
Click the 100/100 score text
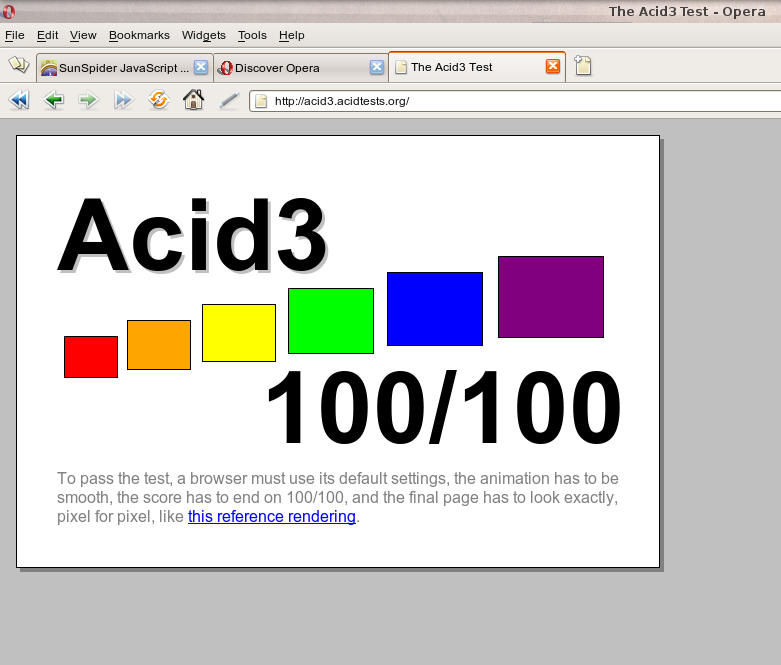click(x=444, y=407)
